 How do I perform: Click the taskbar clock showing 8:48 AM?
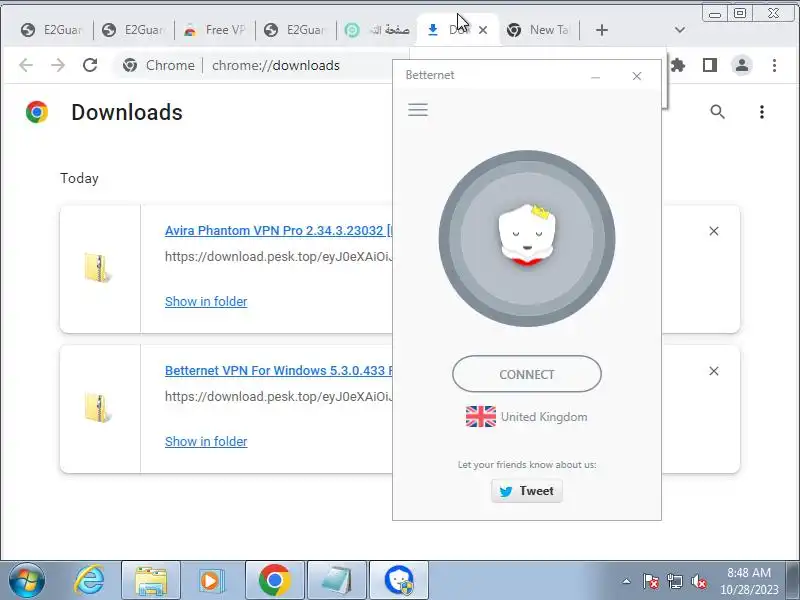(x=749, y=581)
